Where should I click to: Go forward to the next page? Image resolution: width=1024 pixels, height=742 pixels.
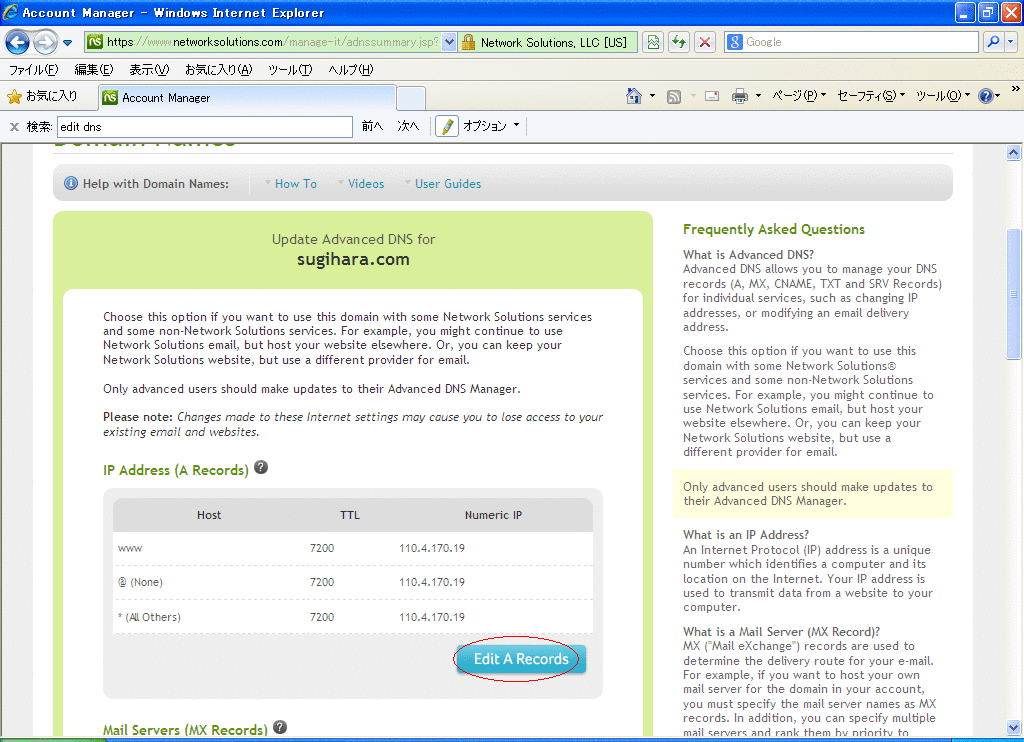tap(45, 42)
